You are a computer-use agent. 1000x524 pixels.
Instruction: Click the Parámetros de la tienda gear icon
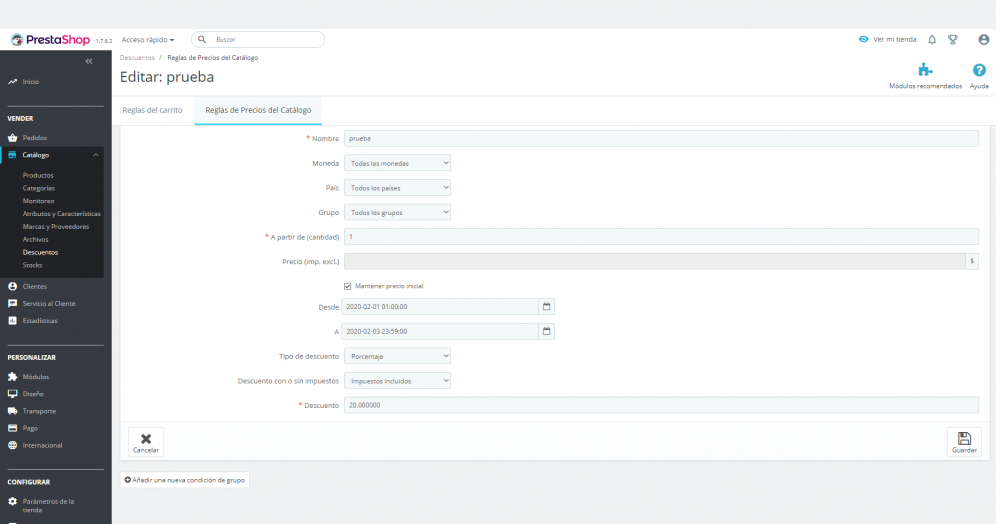(12, 502)
